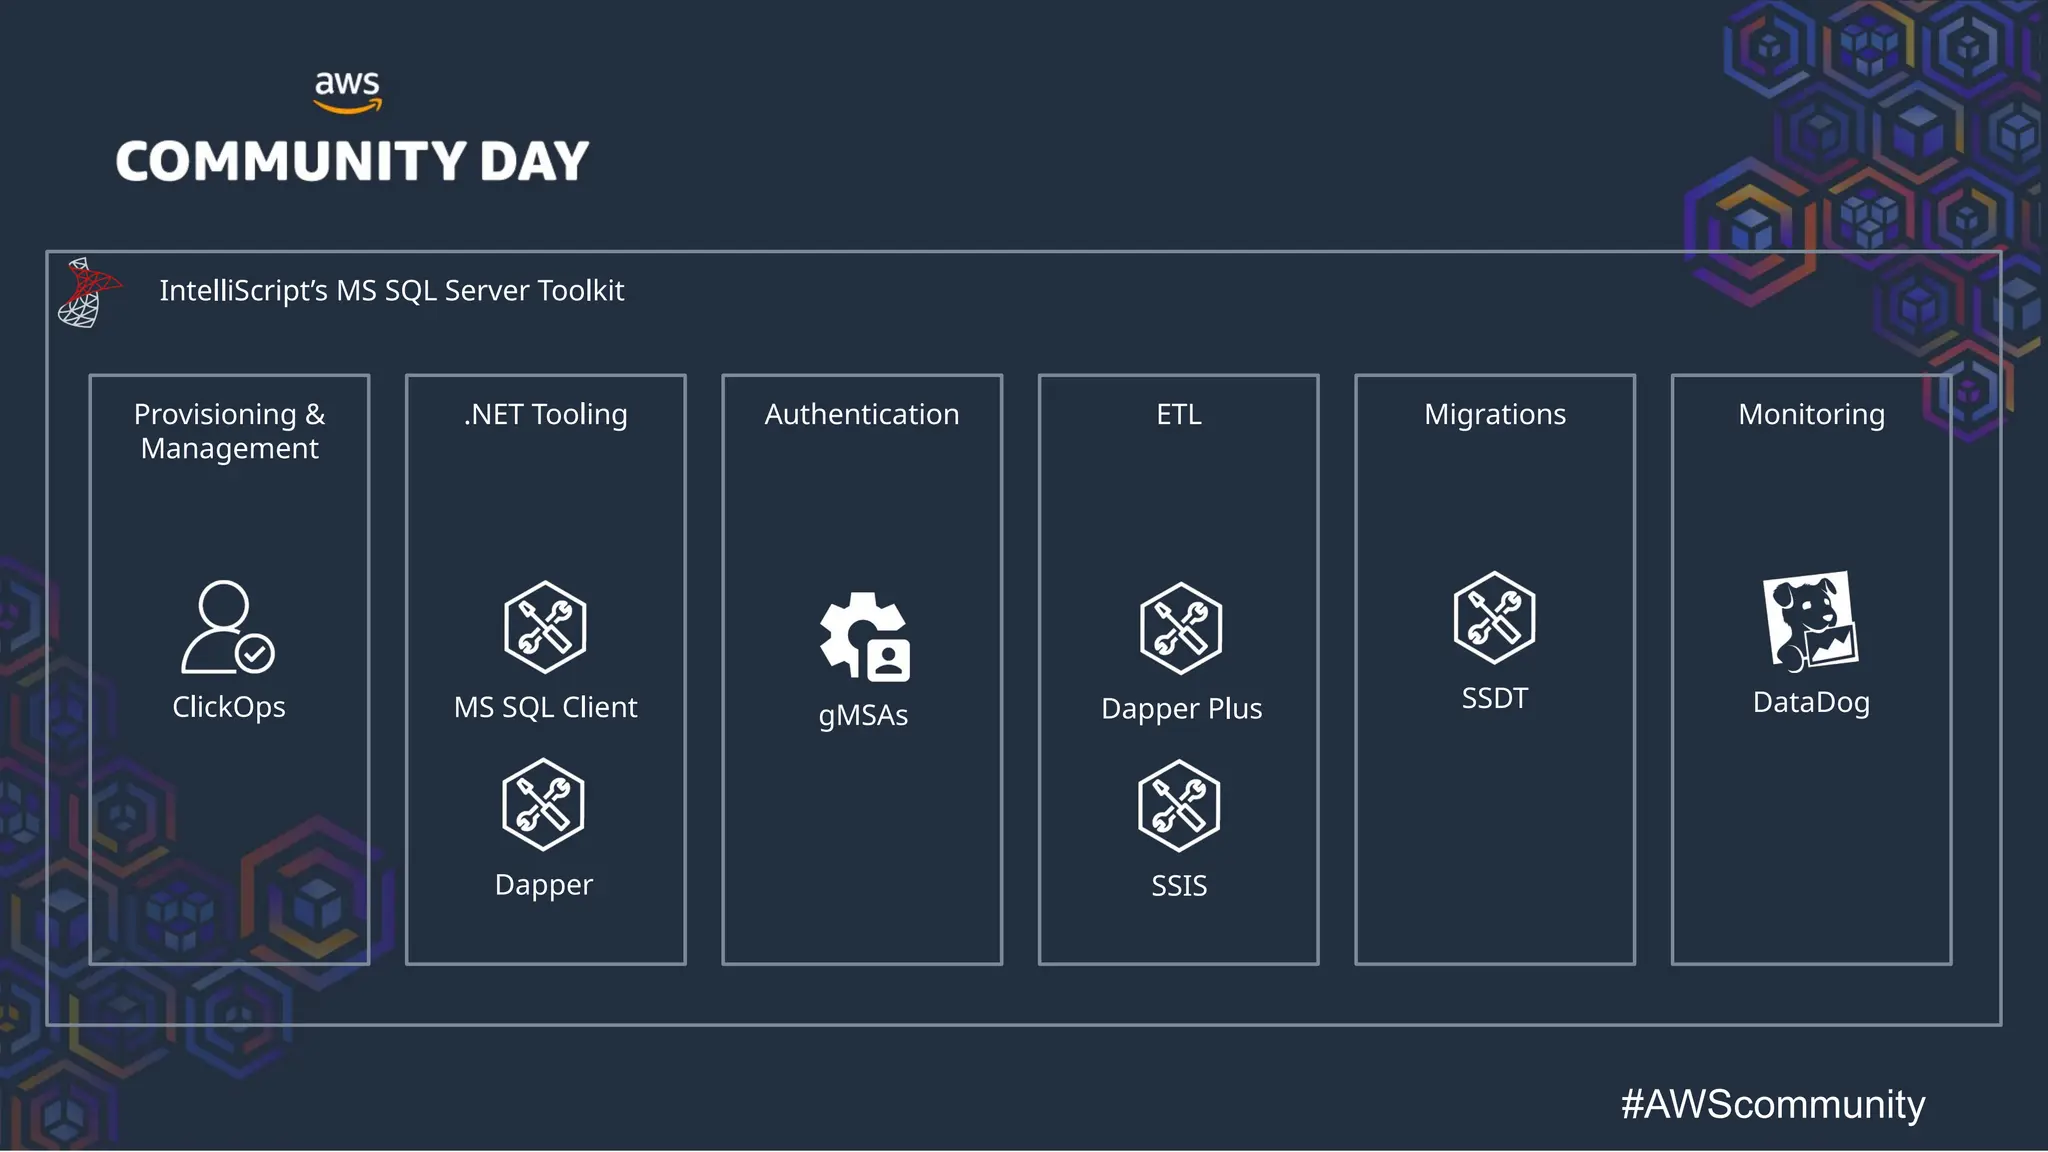Click the ETL heading
This screenshot has width=2048, height=1152.
point(1179,414)
